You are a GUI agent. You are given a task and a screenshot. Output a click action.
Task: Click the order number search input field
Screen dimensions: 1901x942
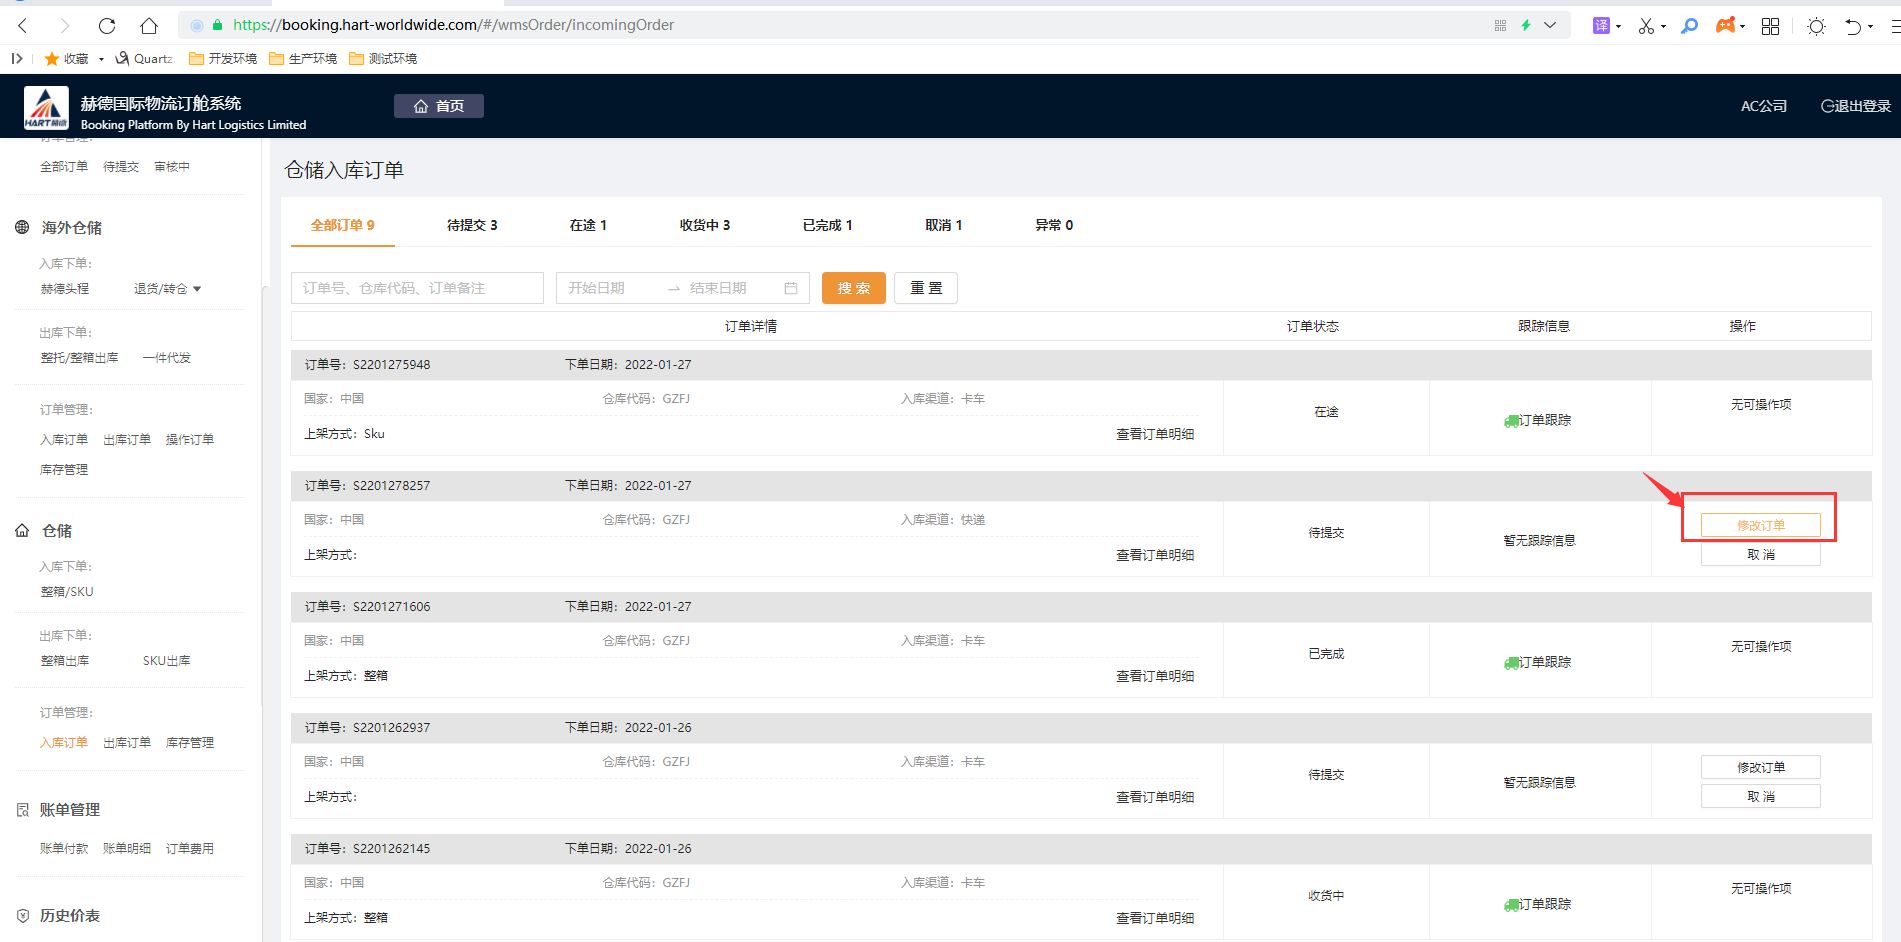(x=417, y=288)
